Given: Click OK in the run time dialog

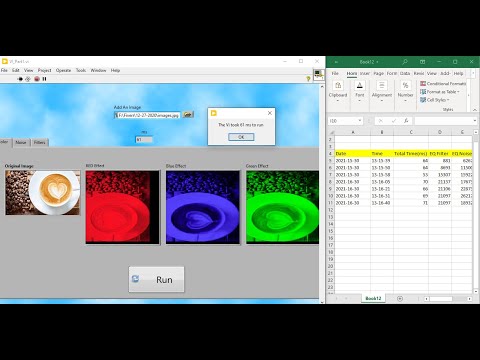Looking at the screenshot, I should tap(241, 137).
